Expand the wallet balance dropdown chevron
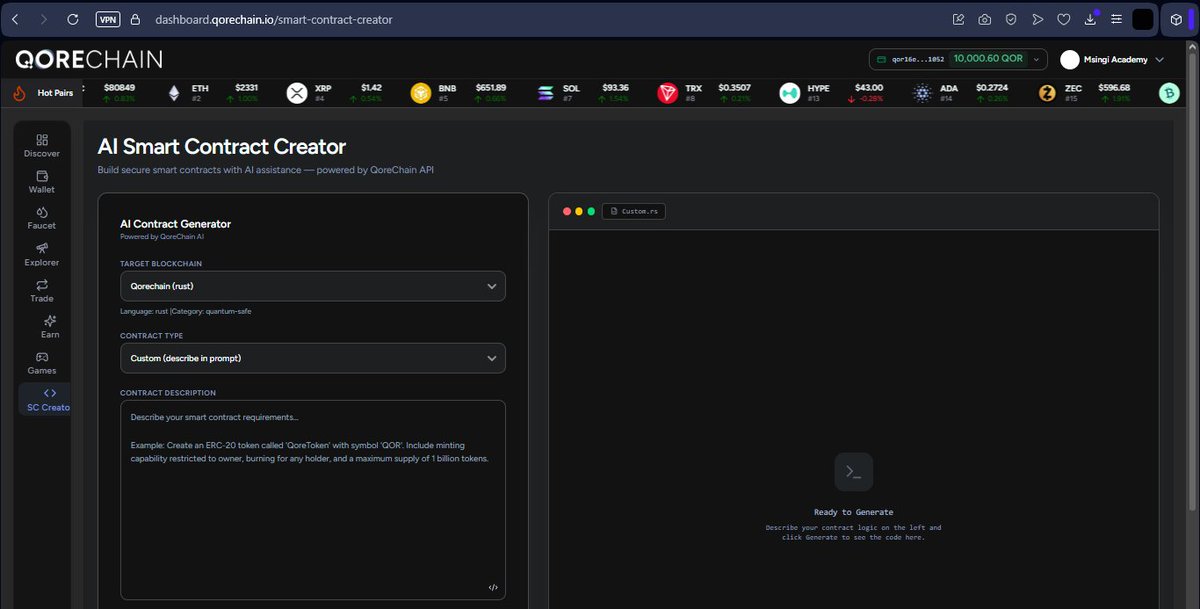 tap(1036, 60)
